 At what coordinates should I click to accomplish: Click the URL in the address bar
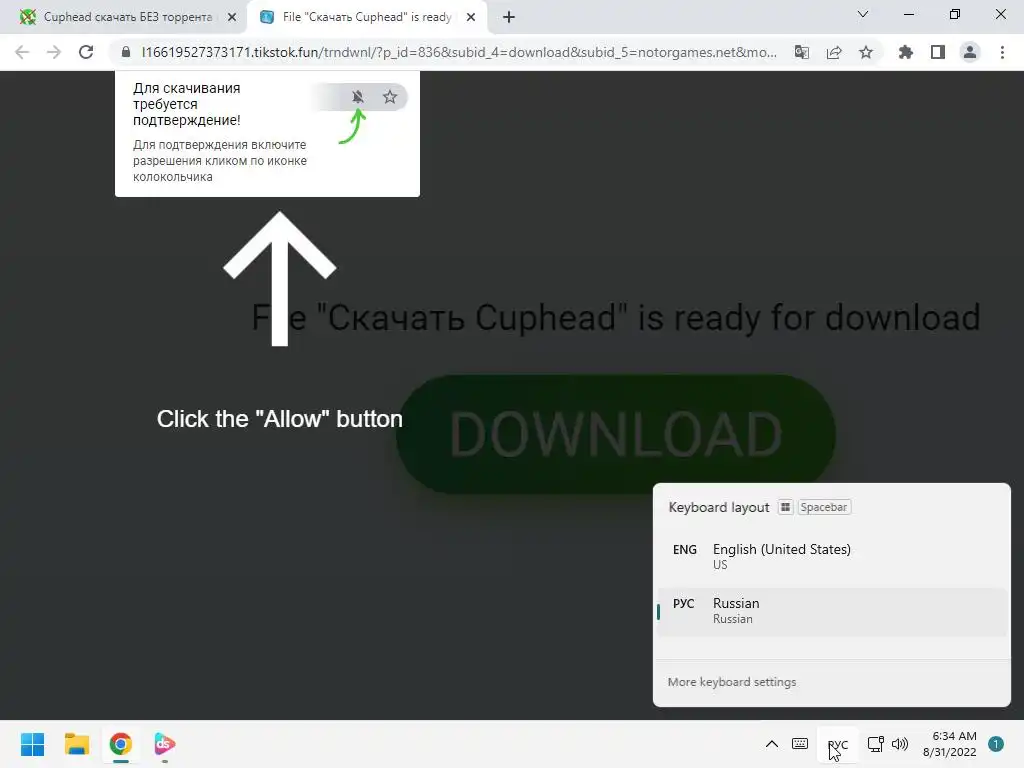pyautogui.click(x=459, y=52)
